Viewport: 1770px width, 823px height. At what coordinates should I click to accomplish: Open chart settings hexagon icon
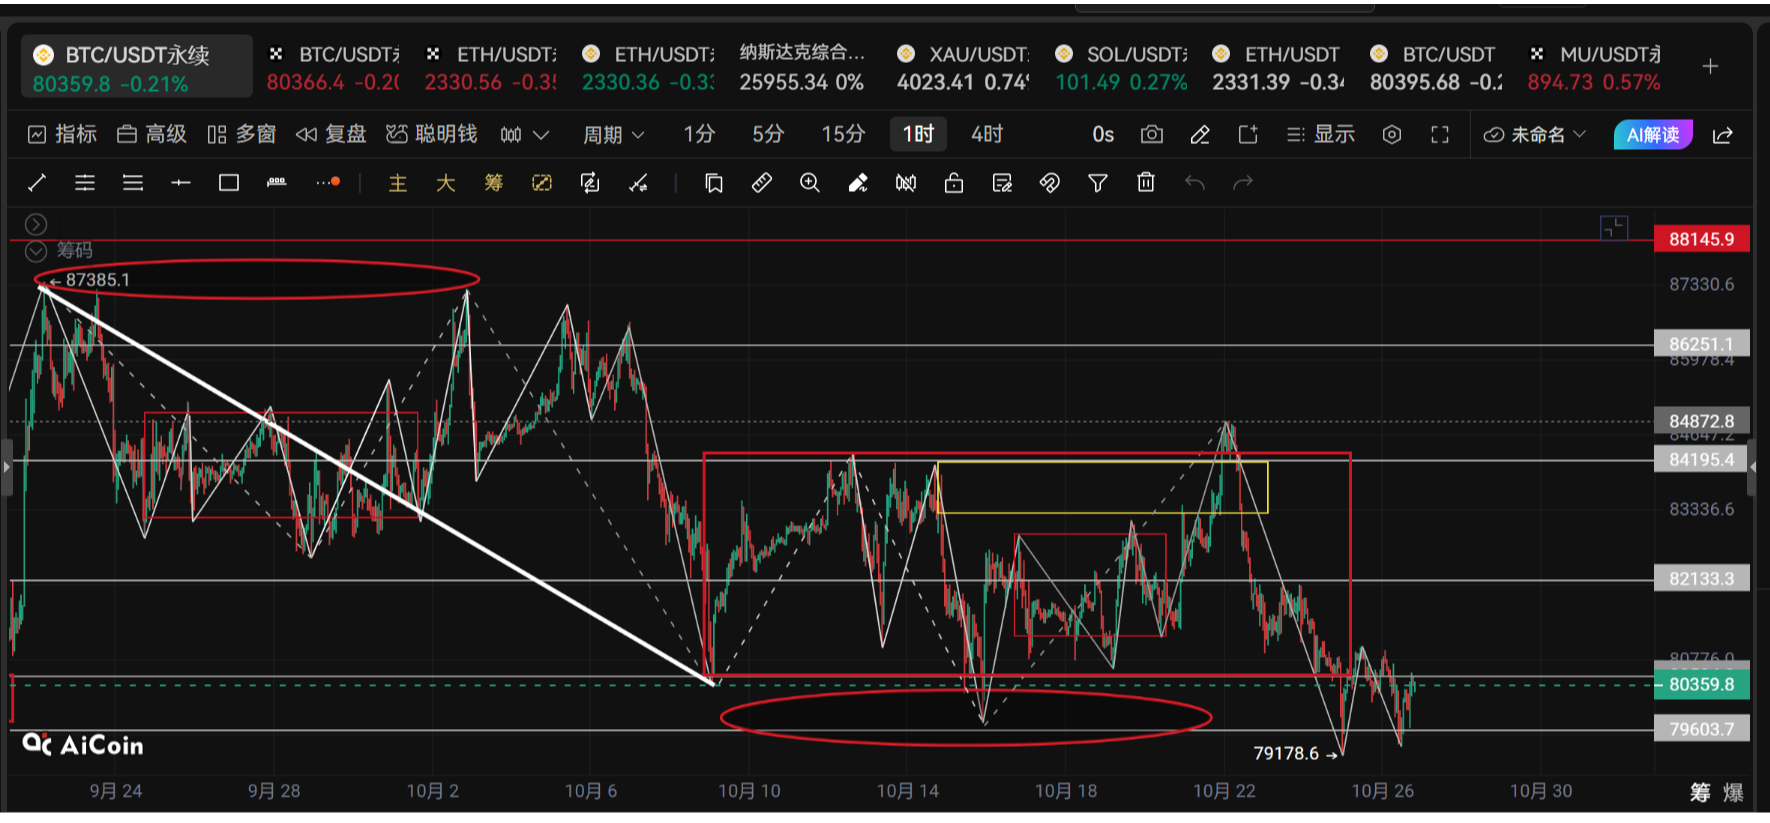tap(1392, 134)
